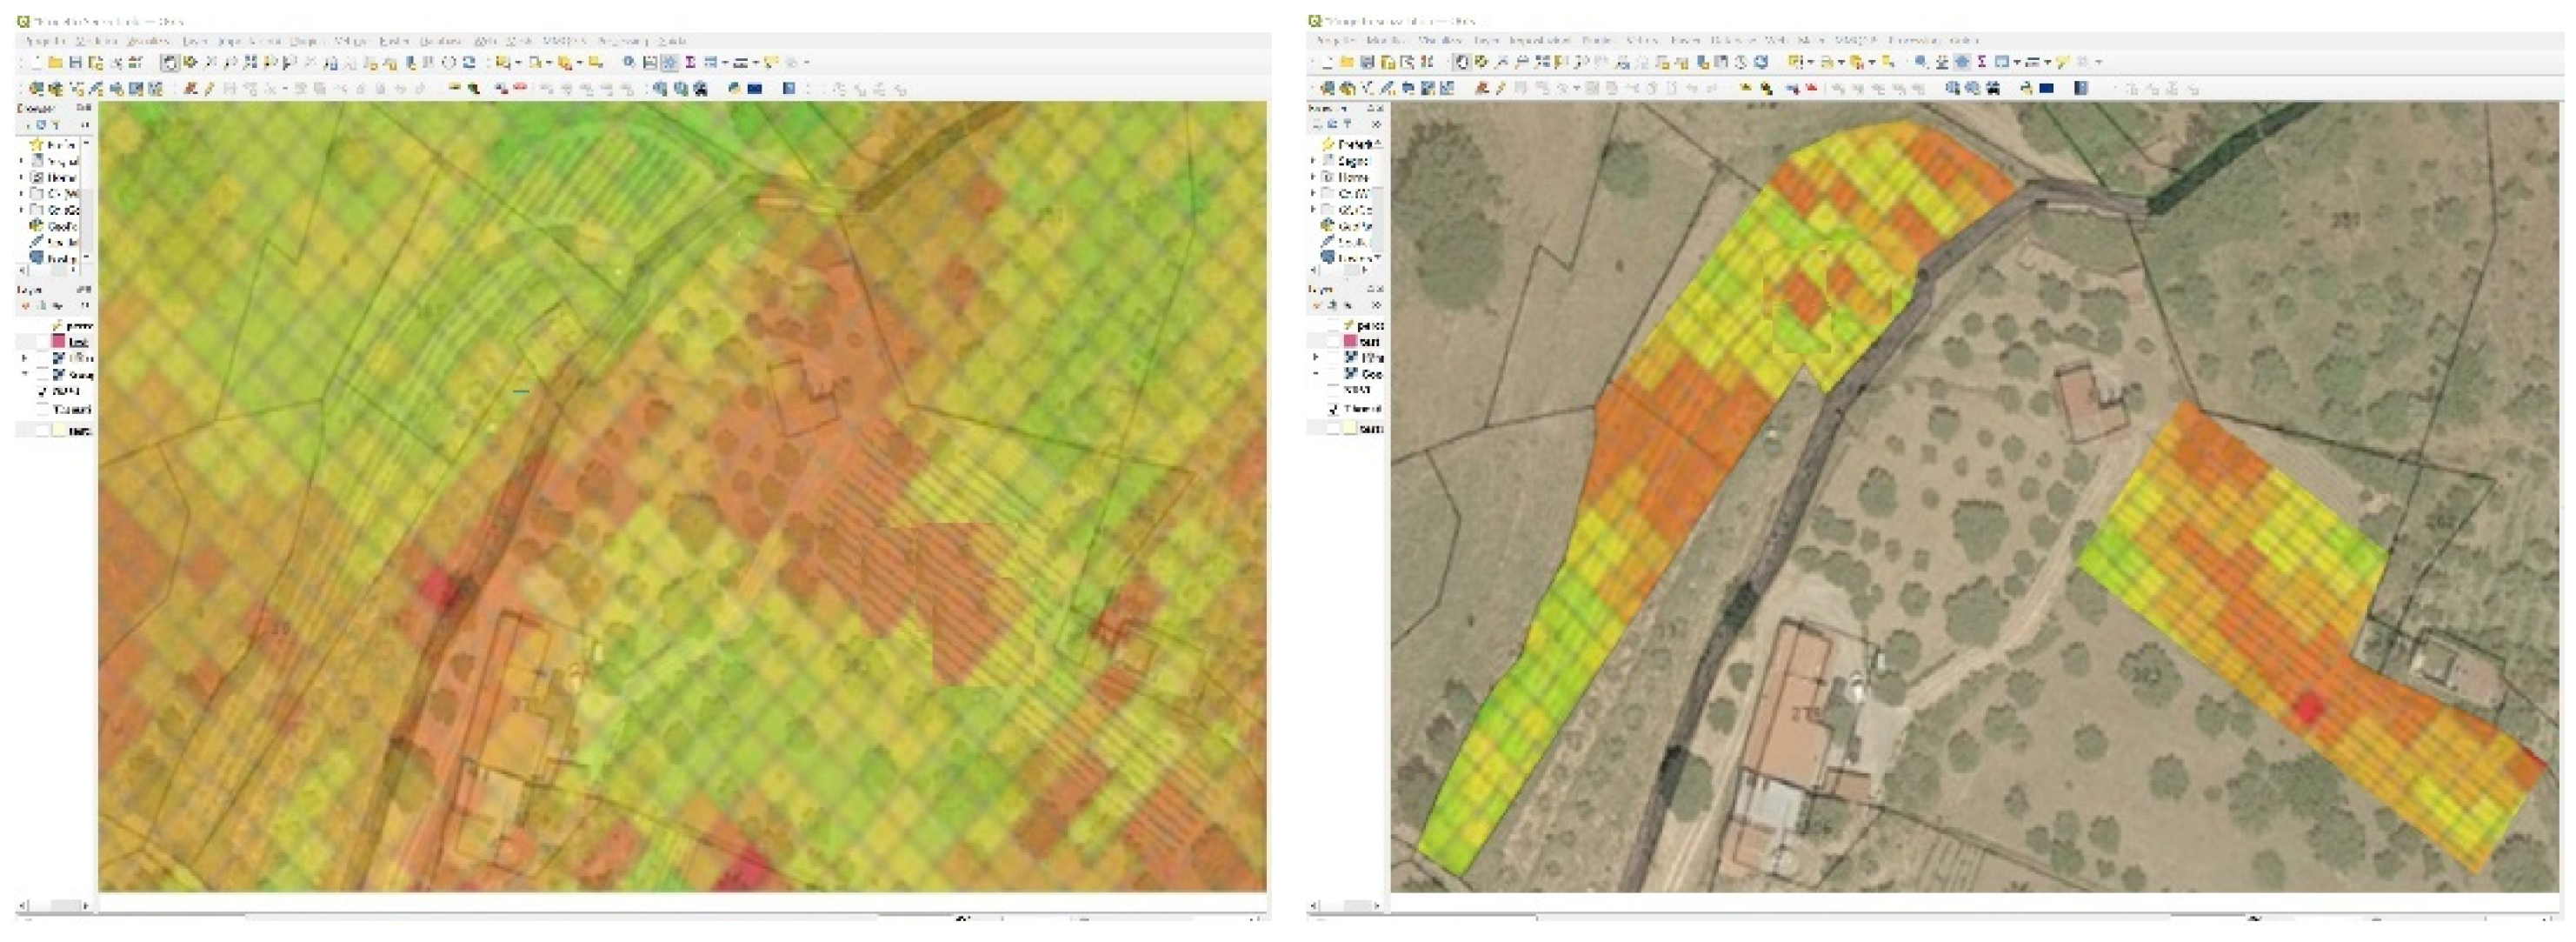Click the Refresh map icon in NDVI-overlay window
The image size is (2576, 942).
pyautogui.click(x=469, y=62)
